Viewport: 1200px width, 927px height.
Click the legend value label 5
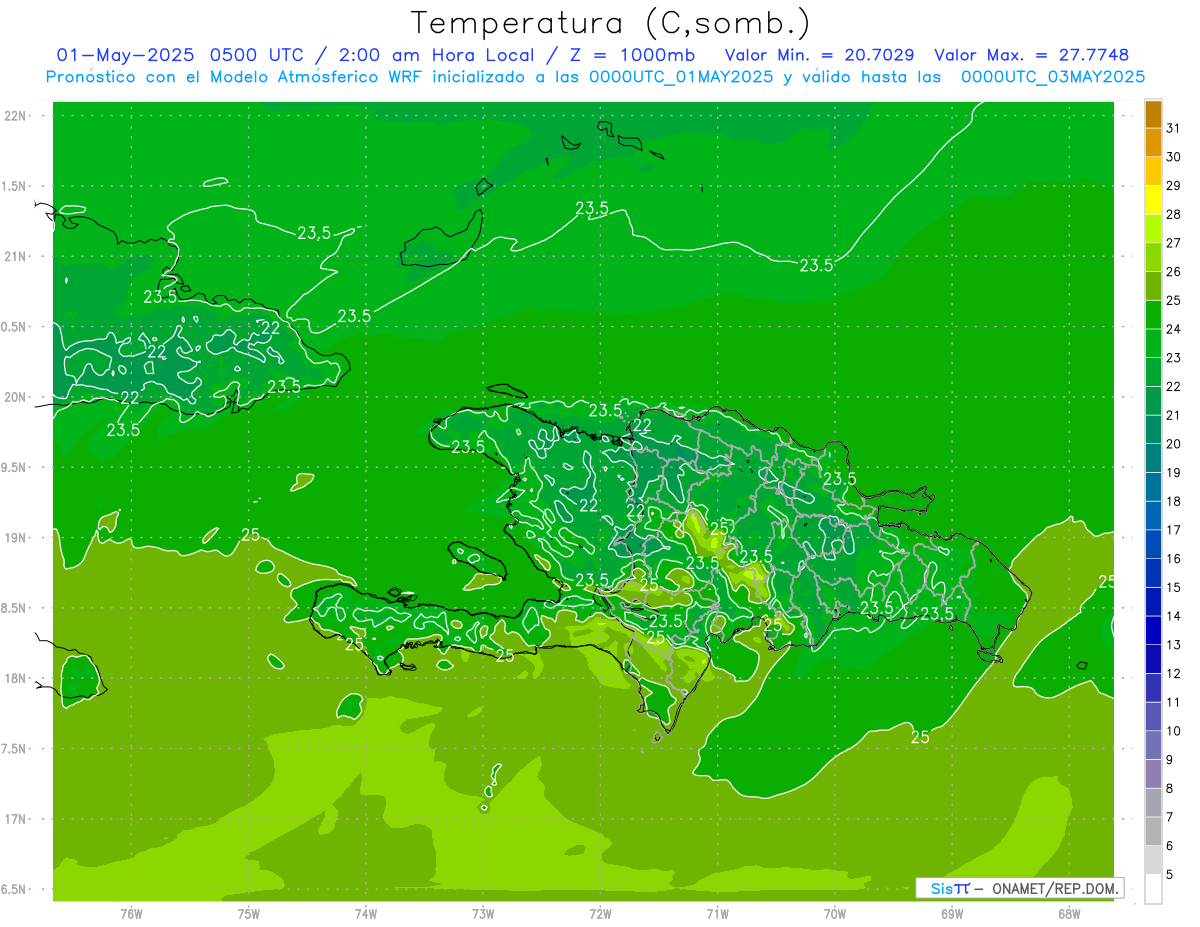[1170, 875]
